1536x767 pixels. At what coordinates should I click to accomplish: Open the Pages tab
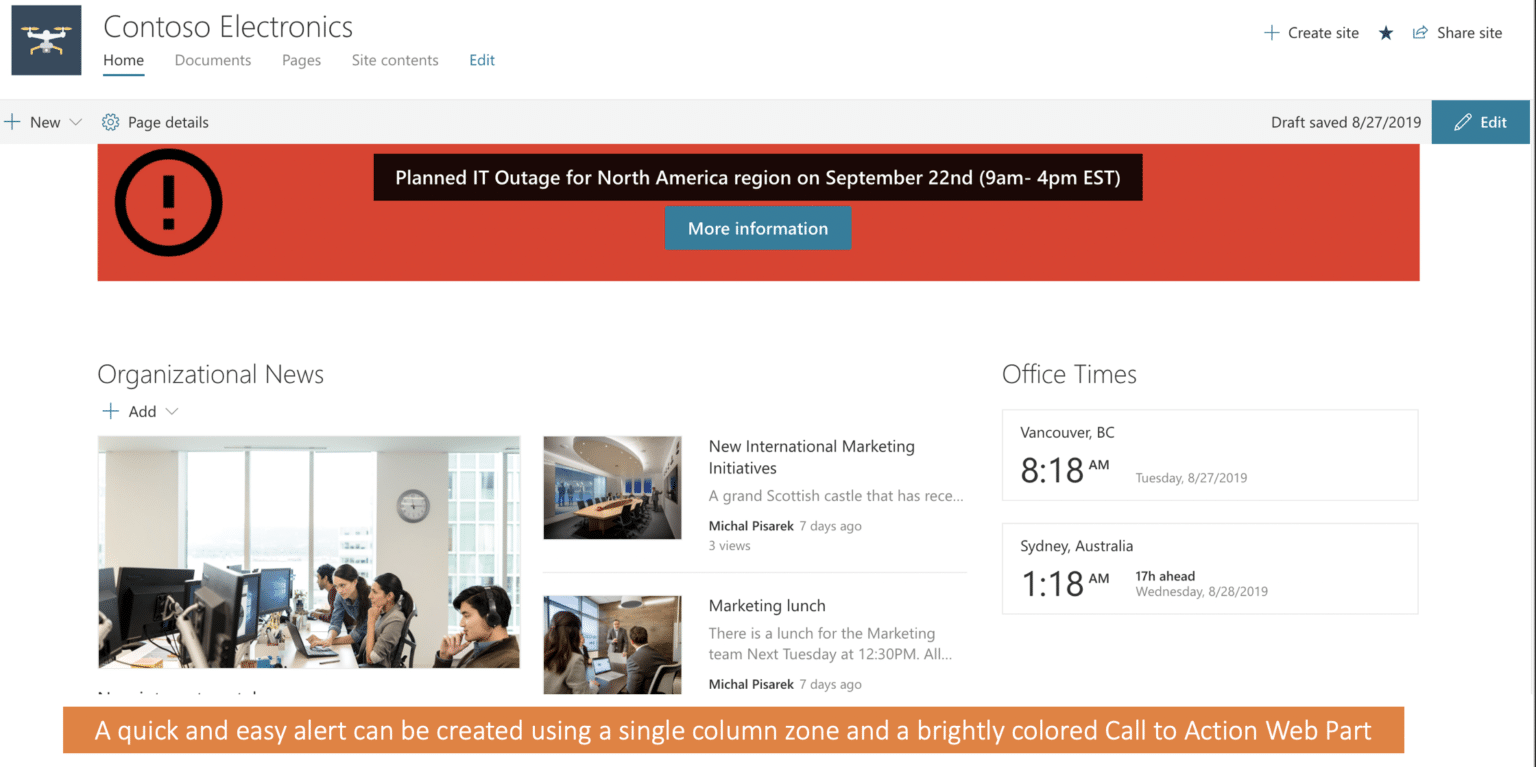coord(301,60)
